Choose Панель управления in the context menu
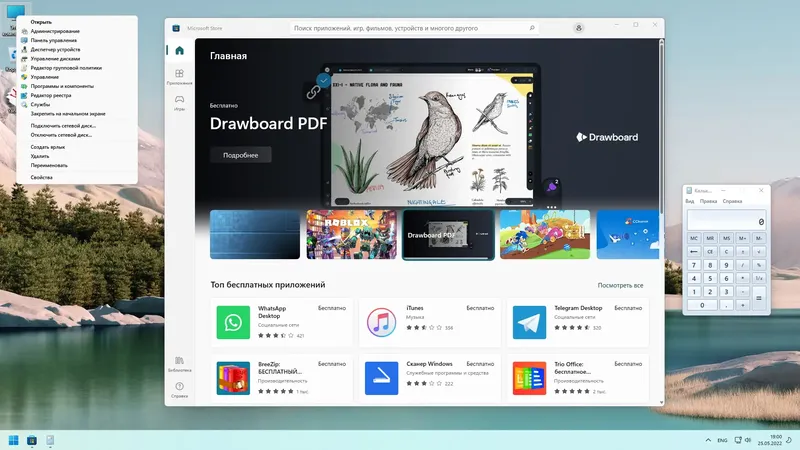 point(54,40)
